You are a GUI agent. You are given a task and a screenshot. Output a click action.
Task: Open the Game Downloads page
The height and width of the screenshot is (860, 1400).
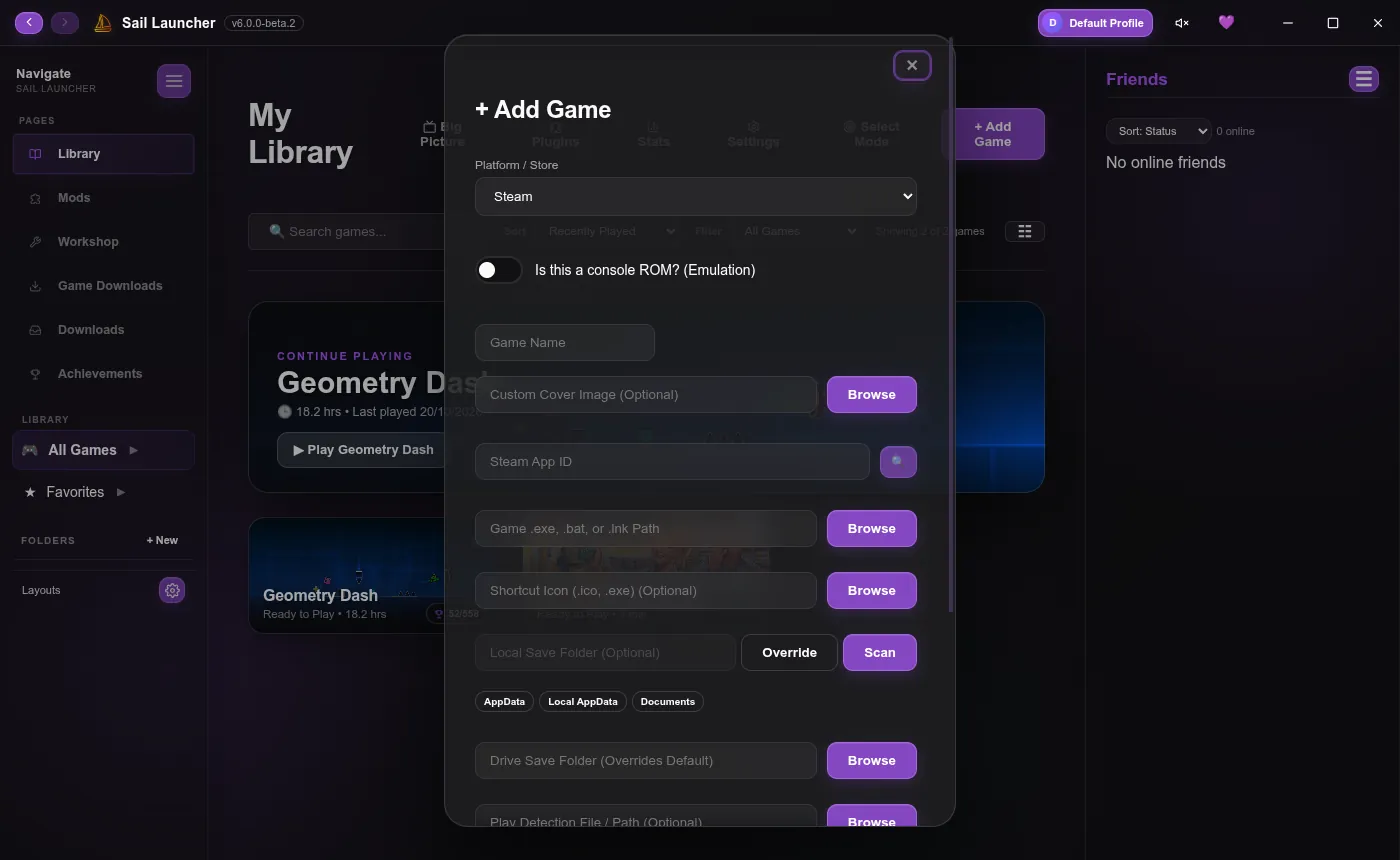click(x=104, y=286)
